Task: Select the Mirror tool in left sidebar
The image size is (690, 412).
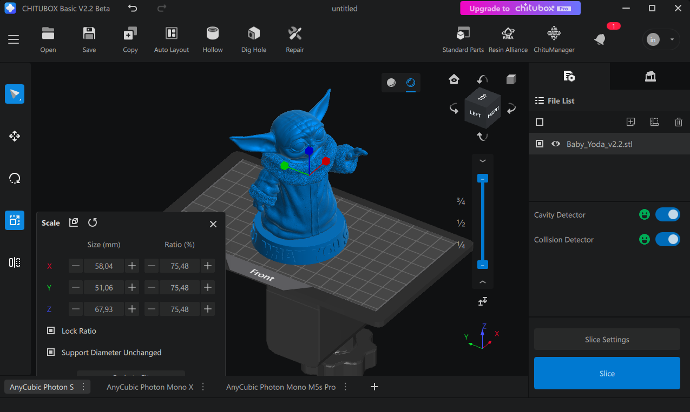Action: (x=15, y=262)
